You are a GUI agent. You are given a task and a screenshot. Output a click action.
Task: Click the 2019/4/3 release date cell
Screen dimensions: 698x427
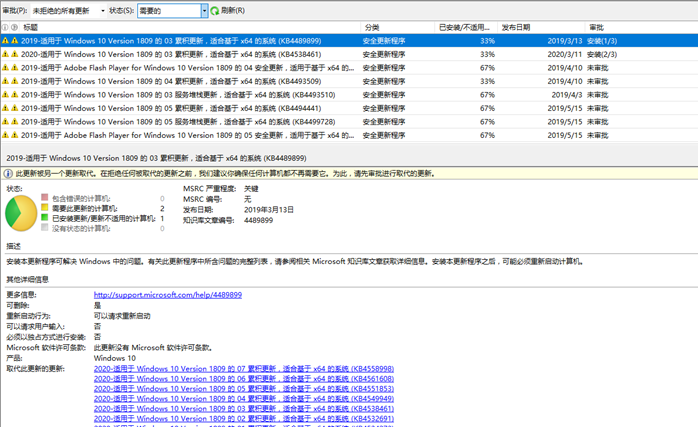point(567,95)
